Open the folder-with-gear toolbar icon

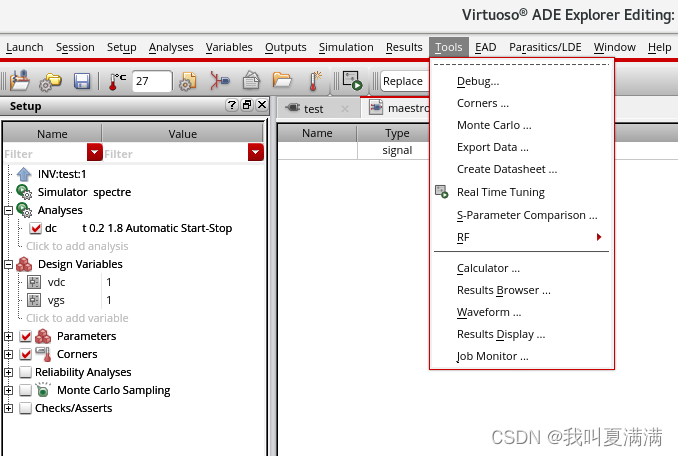click(x=50, y=81)
